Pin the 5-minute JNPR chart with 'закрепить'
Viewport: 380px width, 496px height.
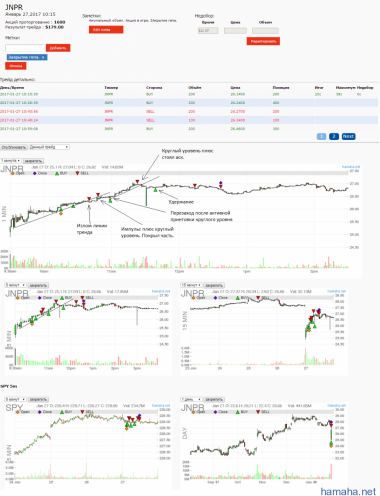tap(38, 285)
